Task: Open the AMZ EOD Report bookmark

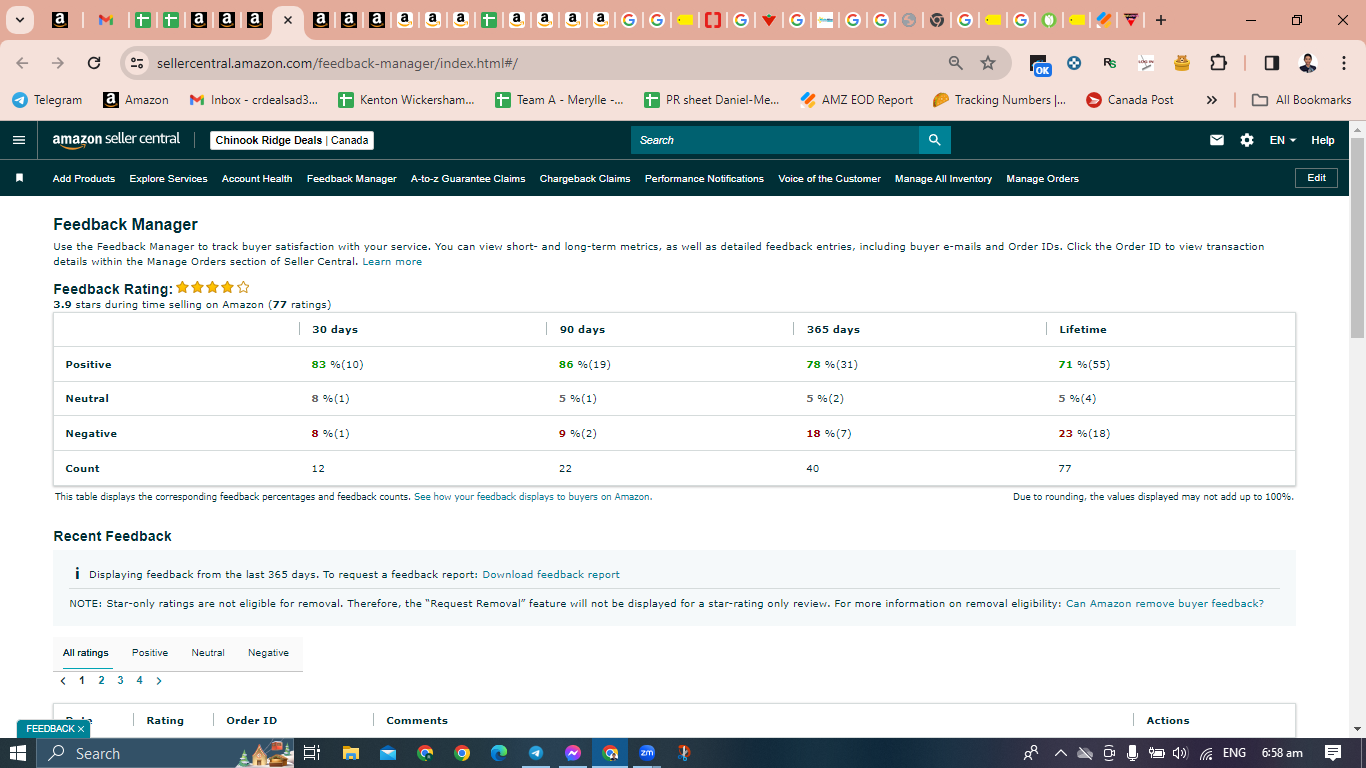Action: (857, 100)
